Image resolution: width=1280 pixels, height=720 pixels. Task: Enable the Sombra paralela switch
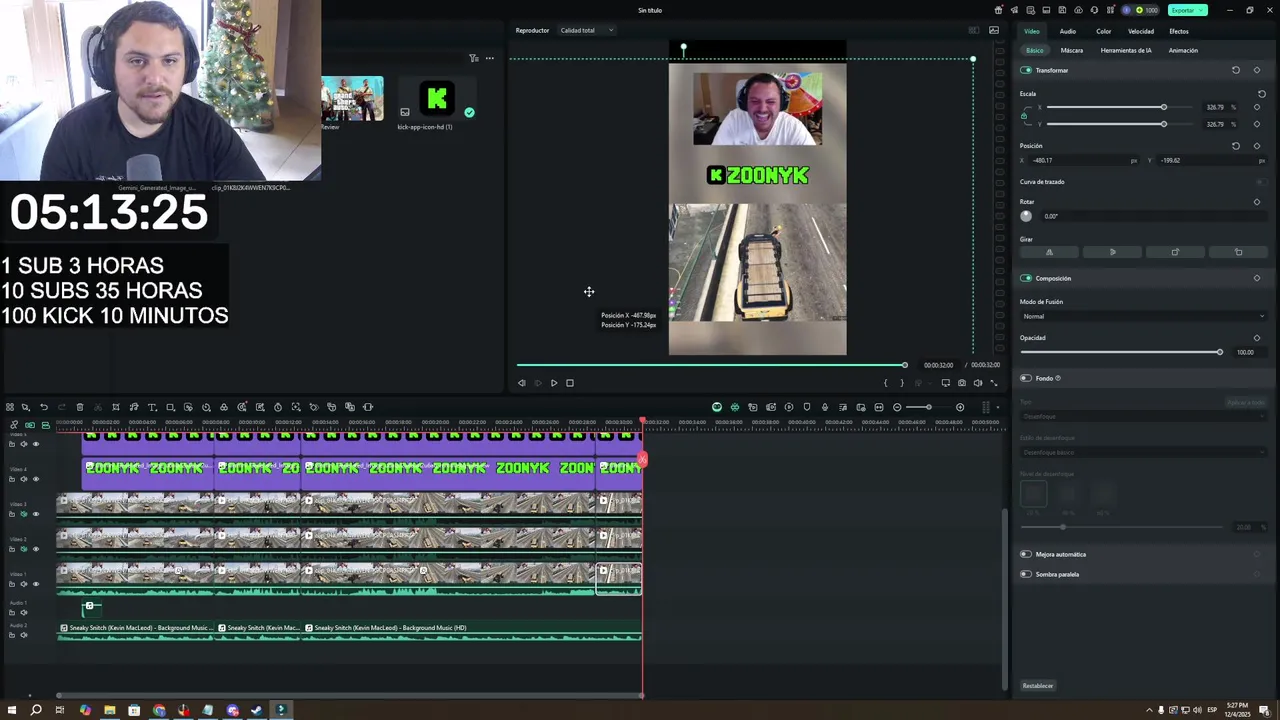point(1026,574)
